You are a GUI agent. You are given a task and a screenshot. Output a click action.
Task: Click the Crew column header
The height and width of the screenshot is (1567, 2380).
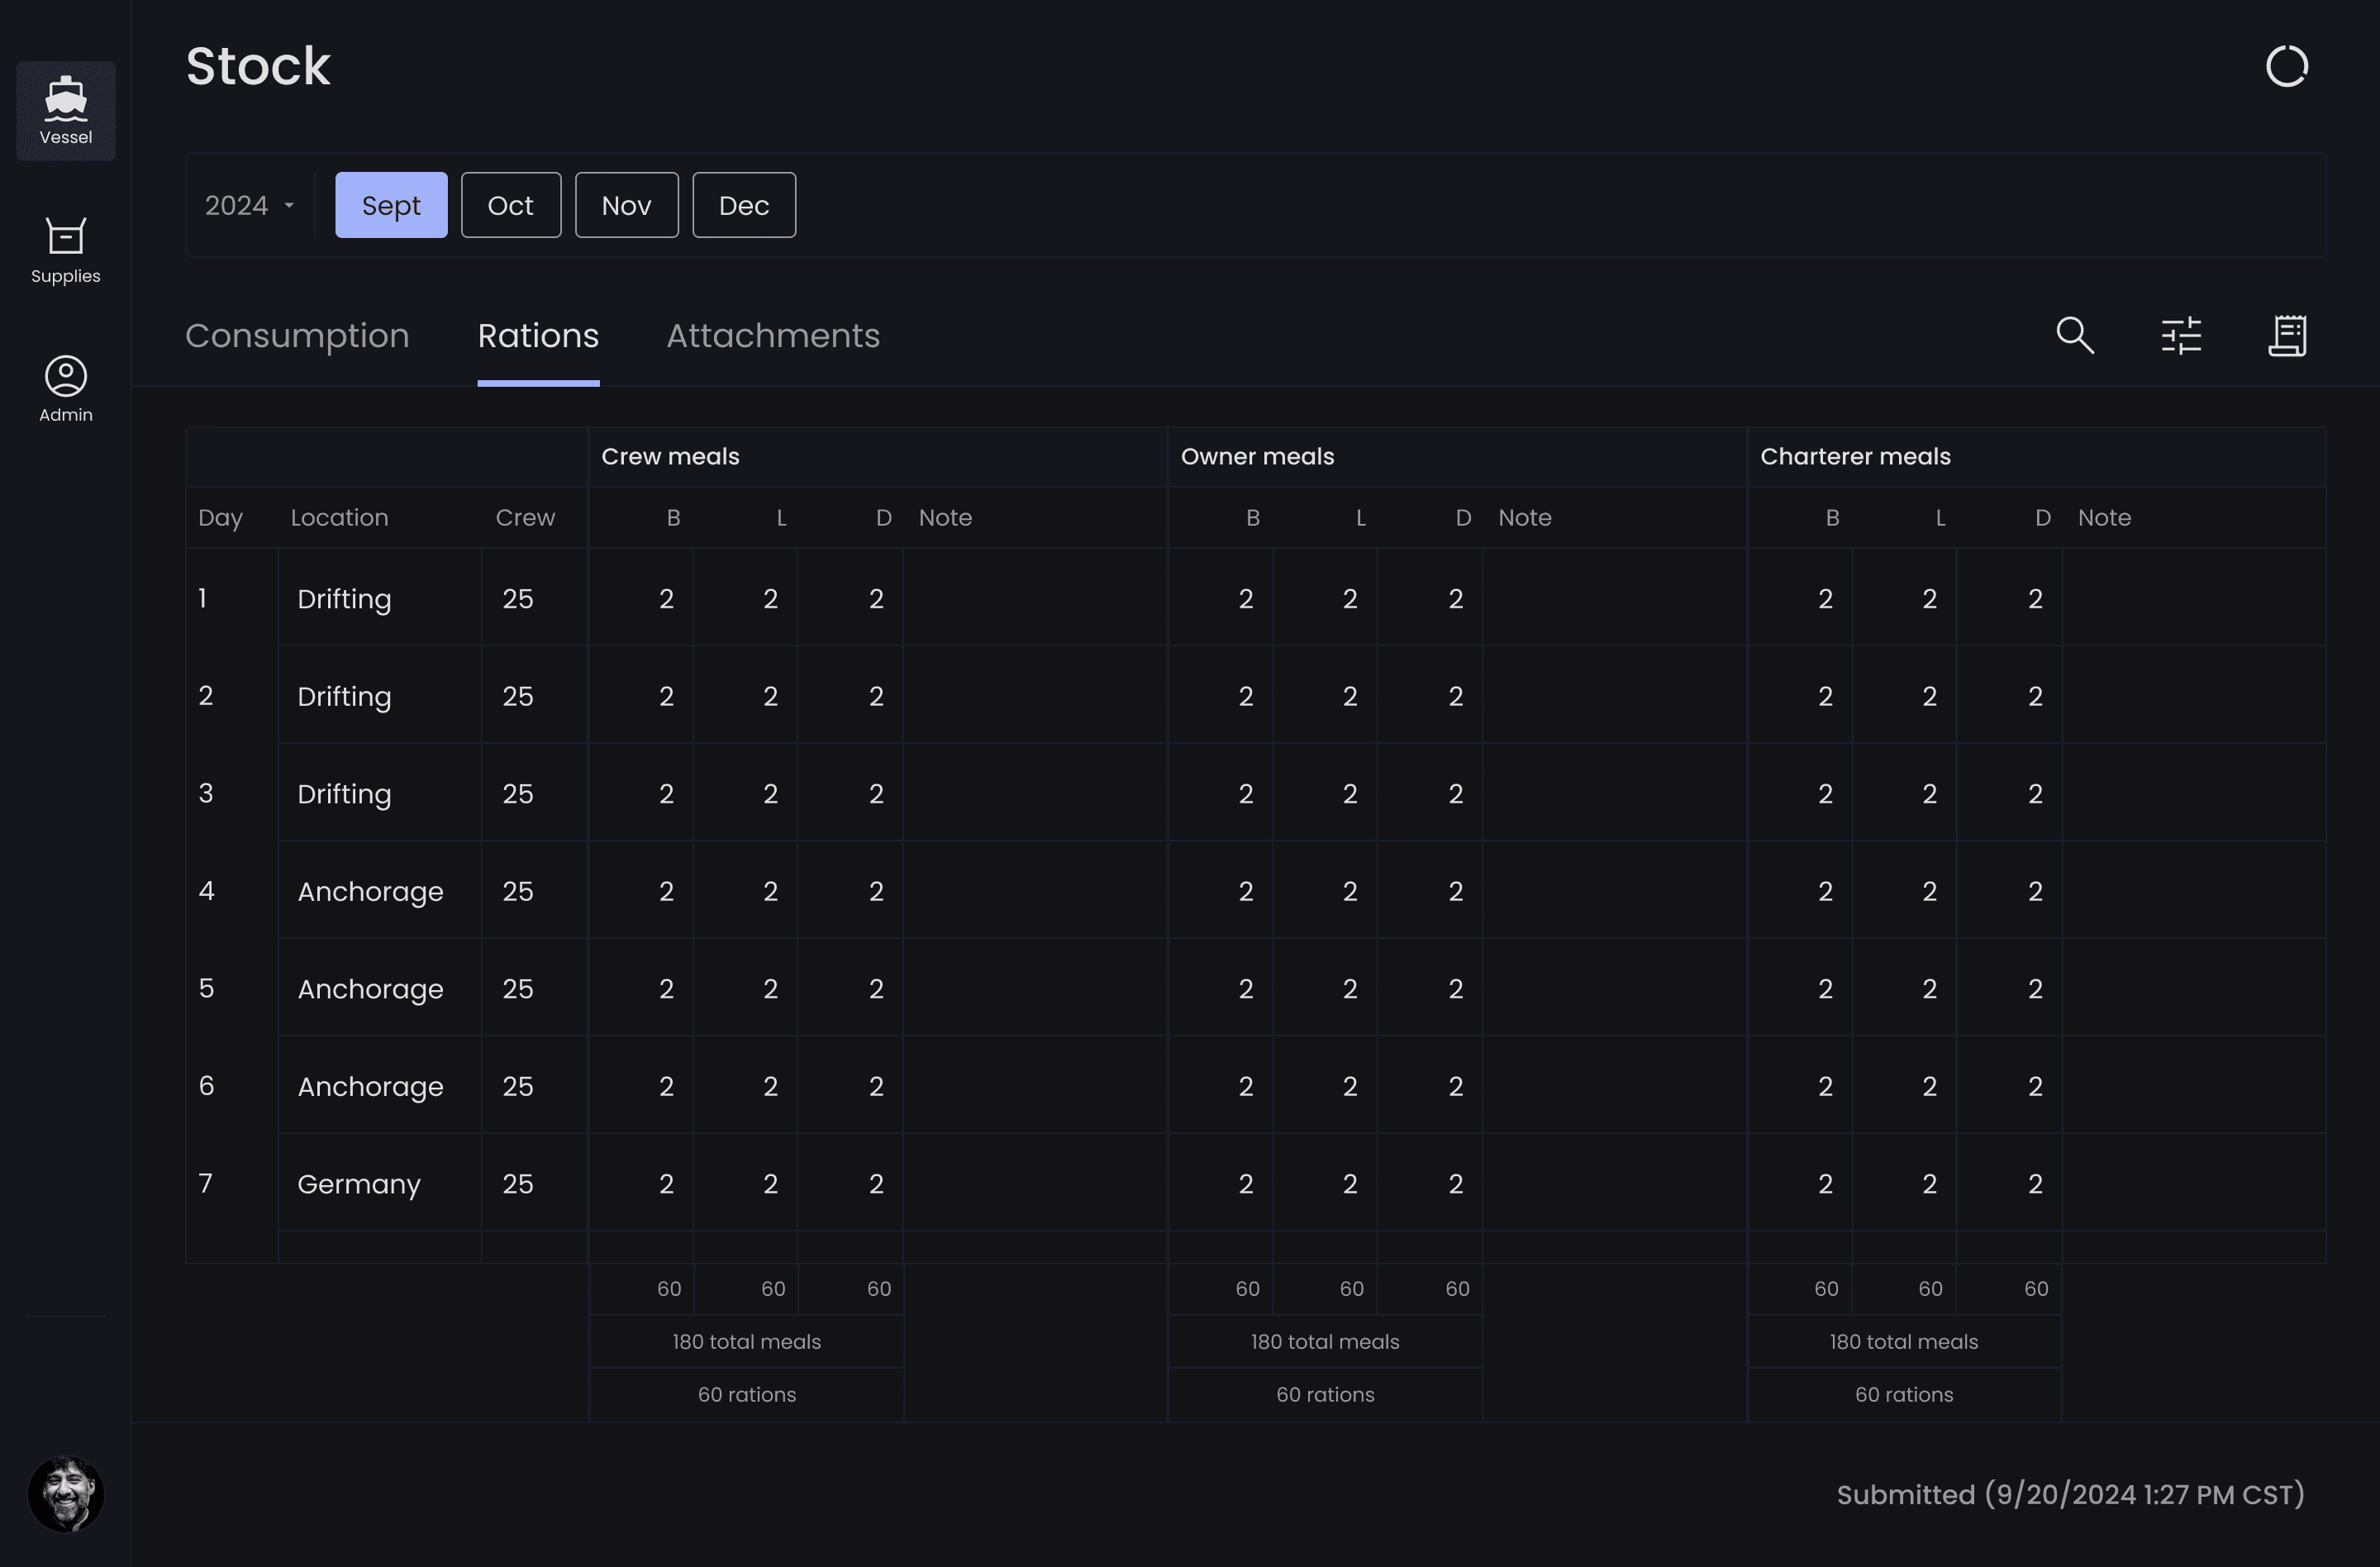click(525, 518)
